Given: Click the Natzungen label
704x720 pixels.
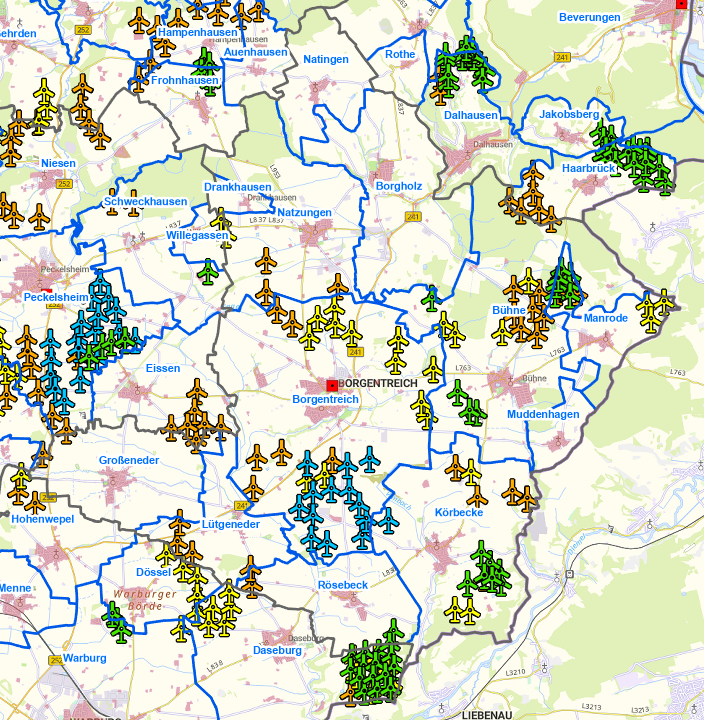Looking at the screenshot, I should point(304,213).
